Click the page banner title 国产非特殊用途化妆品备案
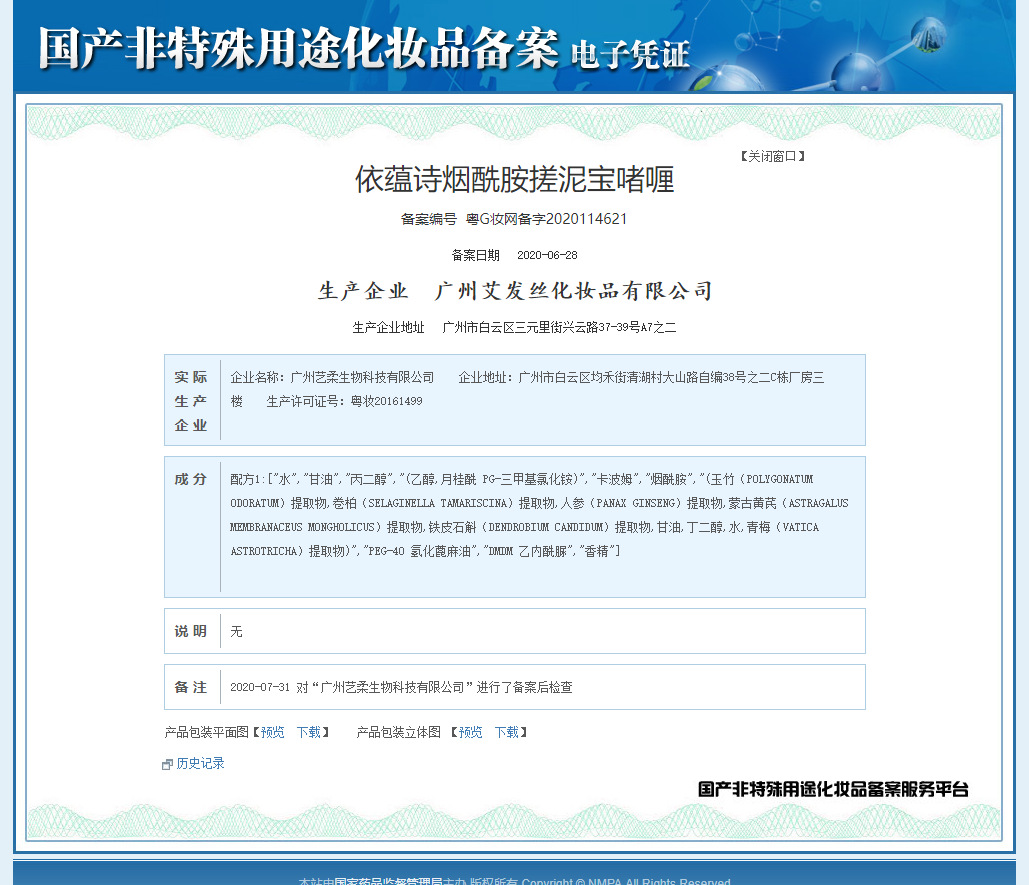The height and width of the screenshot is (885, 1029). click(x=299, y=49)
